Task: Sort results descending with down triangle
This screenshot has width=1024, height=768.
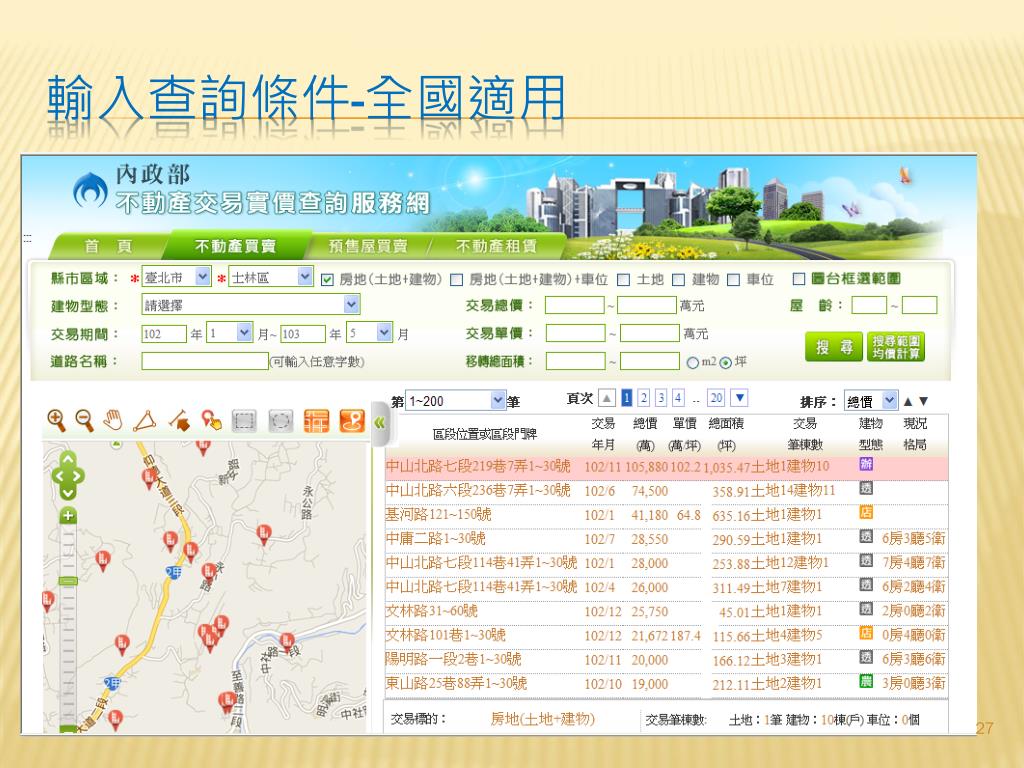Action: point(923,401)
